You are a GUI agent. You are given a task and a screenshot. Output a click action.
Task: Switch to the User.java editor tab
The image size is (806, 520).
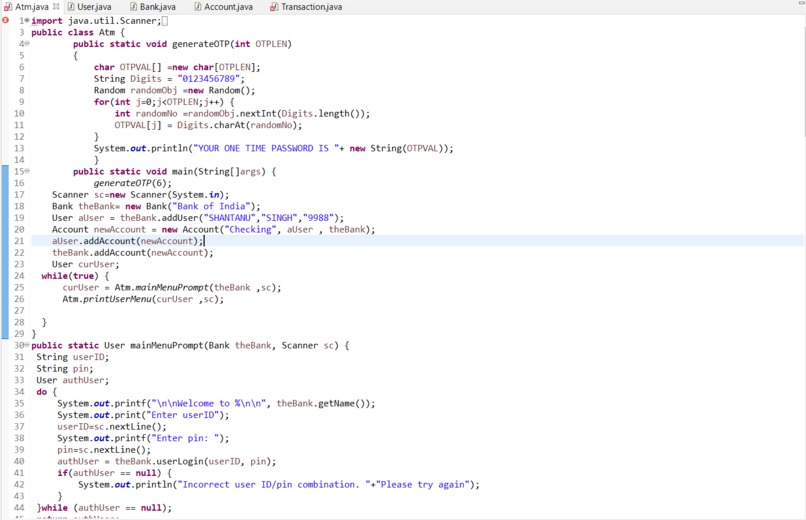click(89, 7)
